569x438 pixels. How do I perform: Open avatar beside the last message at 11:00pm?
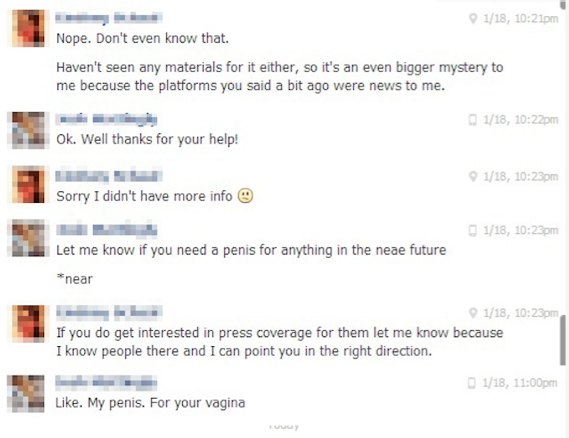coord(28,393)
